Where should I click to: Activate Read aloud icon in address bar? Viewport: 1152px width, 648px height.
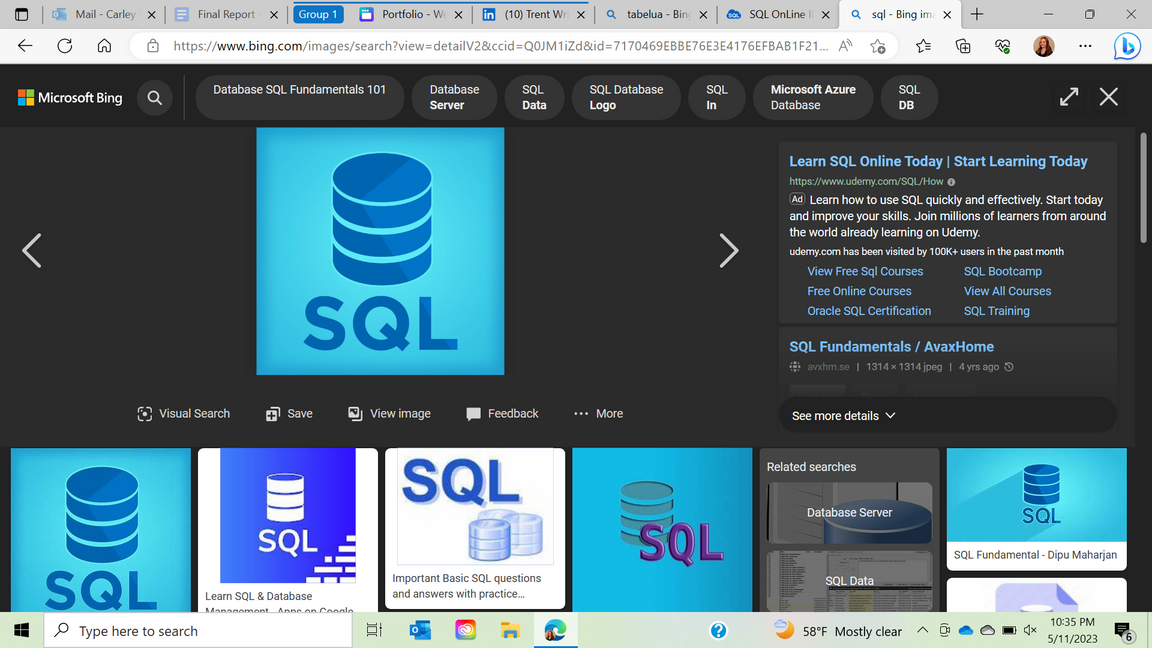click(x=846, y=46)
